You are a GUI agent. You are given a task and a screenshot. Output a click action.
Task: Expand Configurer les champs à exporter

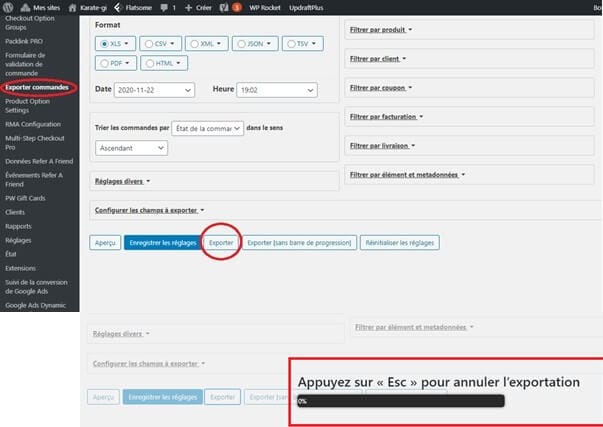tap(150, 210)
